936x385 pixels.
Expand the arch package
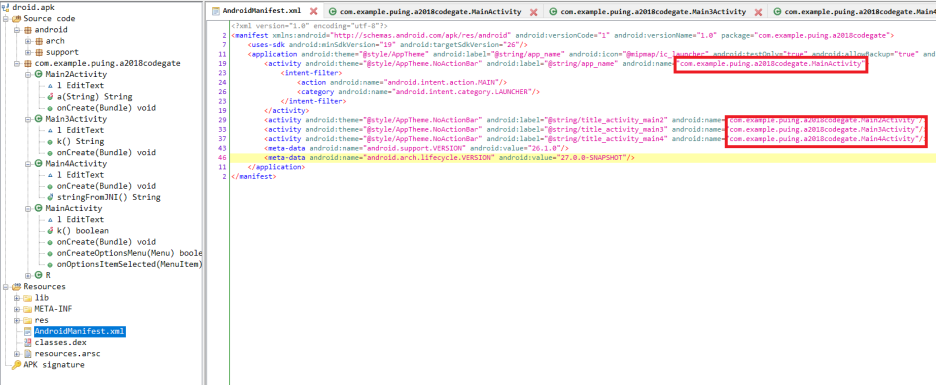[28, 41]
